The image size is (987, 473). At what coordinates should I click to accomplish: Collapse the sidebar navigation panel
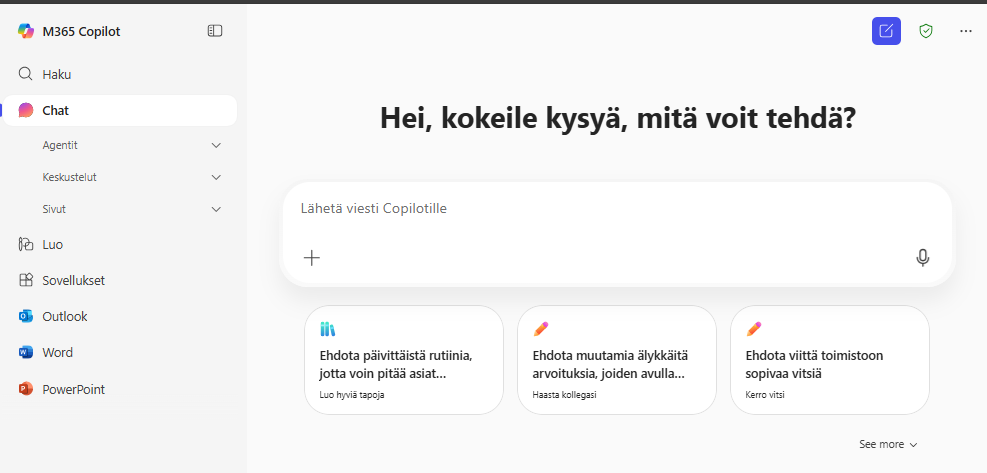(215, 31)
